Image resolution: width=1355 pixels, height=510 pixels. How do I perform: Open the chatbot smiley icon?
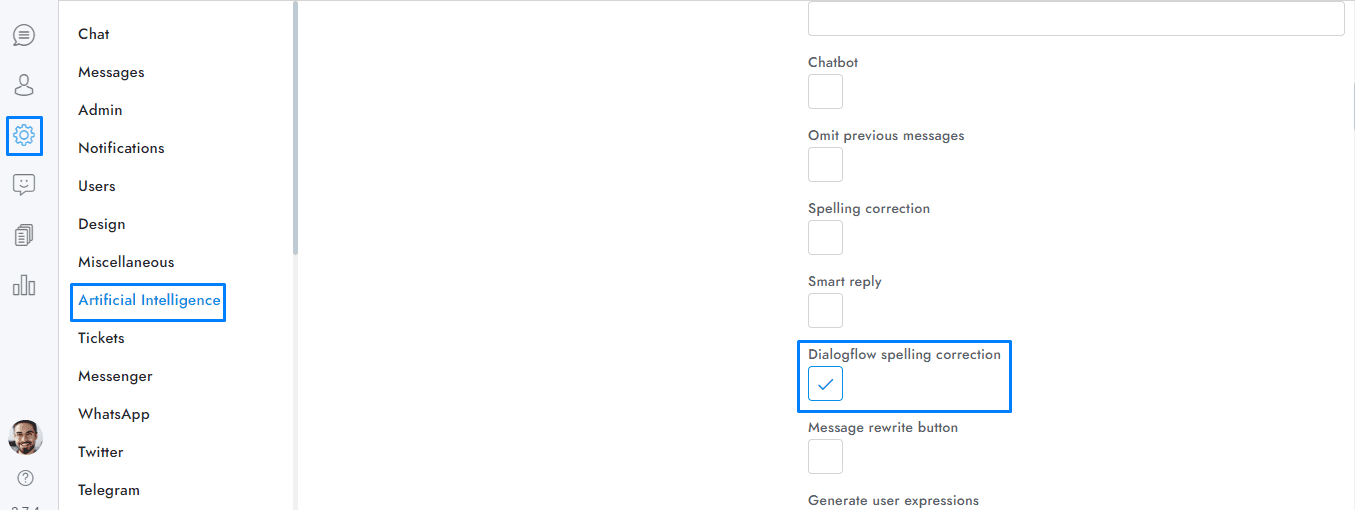pos(24,185)
